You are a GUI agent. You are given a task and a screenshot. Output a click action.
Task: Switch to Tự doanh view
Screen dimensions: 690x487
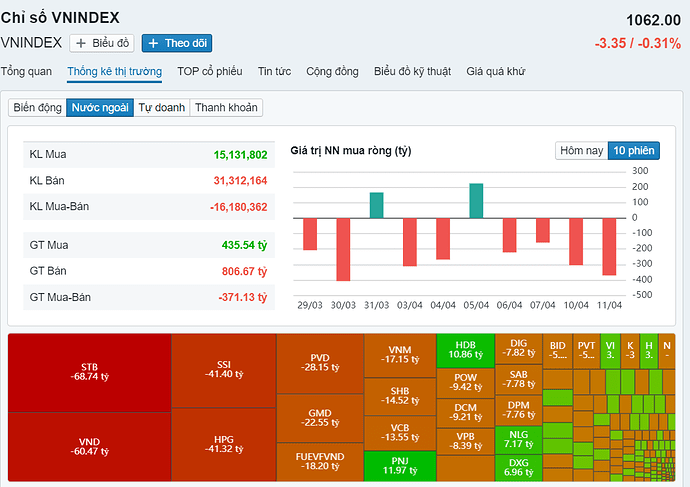tap(160, 107)
